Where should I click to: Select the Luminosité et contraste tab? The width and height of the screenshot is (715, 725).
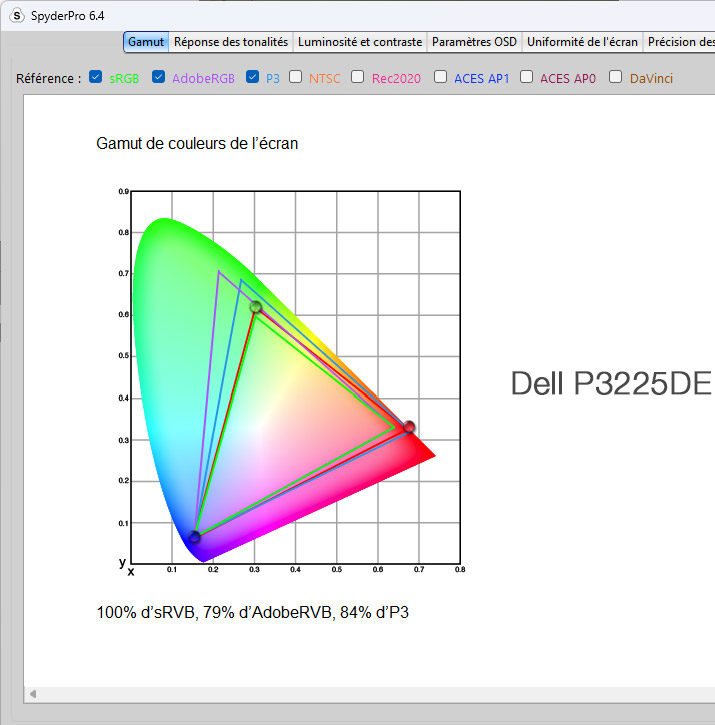coord(360,42)
